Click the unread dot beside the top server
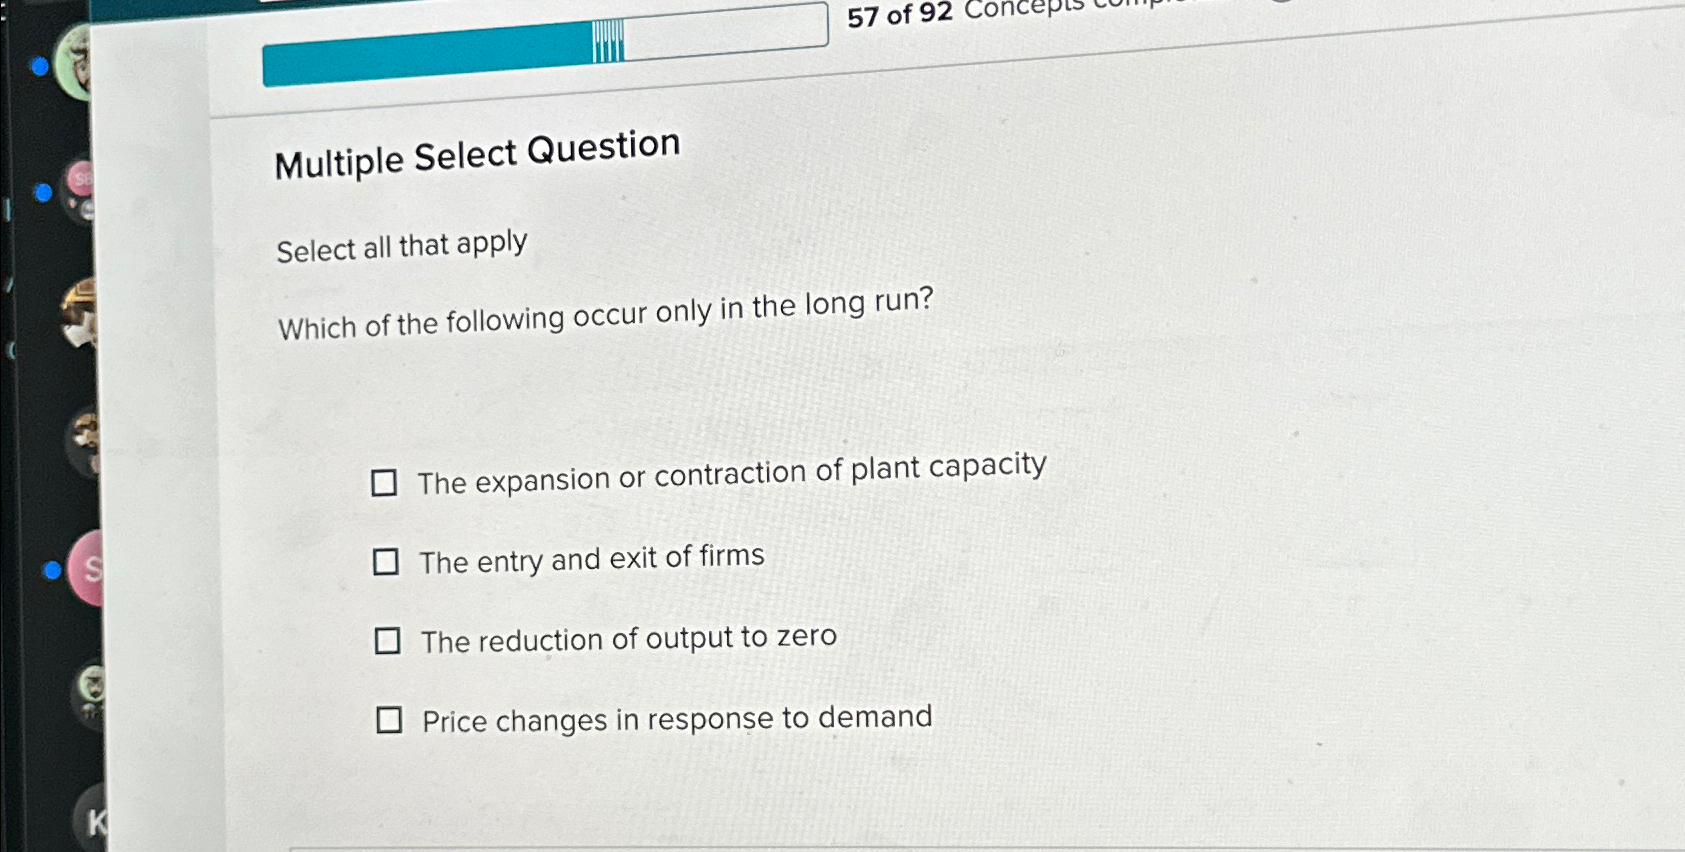1685x852 pixels. coord(39,64)
